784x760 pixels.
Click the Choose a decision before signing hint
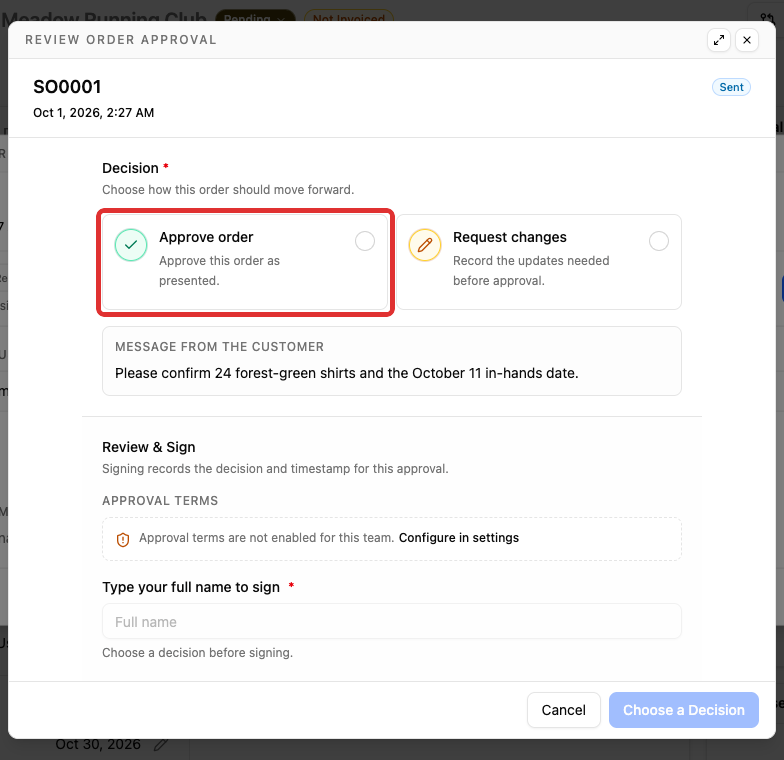(198, 652)
